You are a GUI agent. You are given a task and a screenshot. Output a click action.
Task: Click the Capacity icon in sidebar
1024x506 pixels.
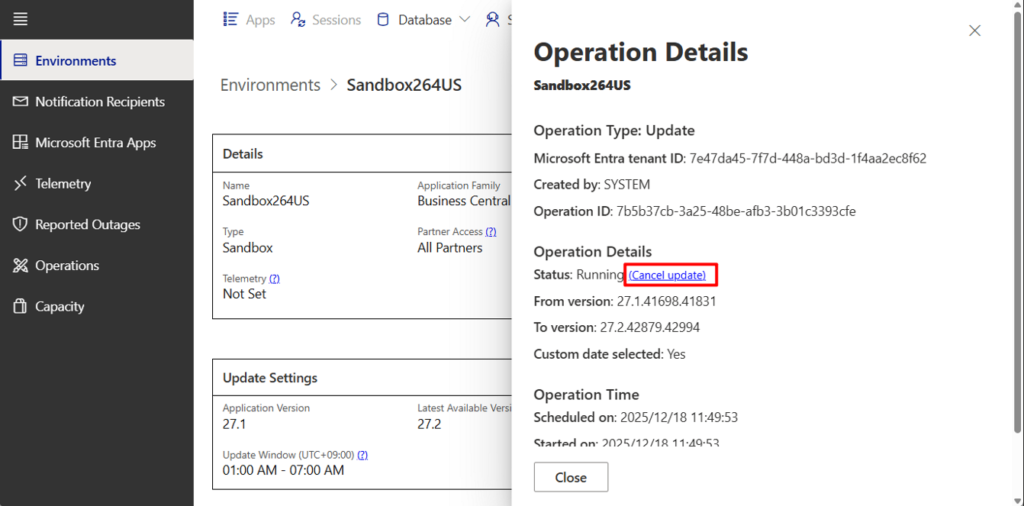tap(20, 307)
